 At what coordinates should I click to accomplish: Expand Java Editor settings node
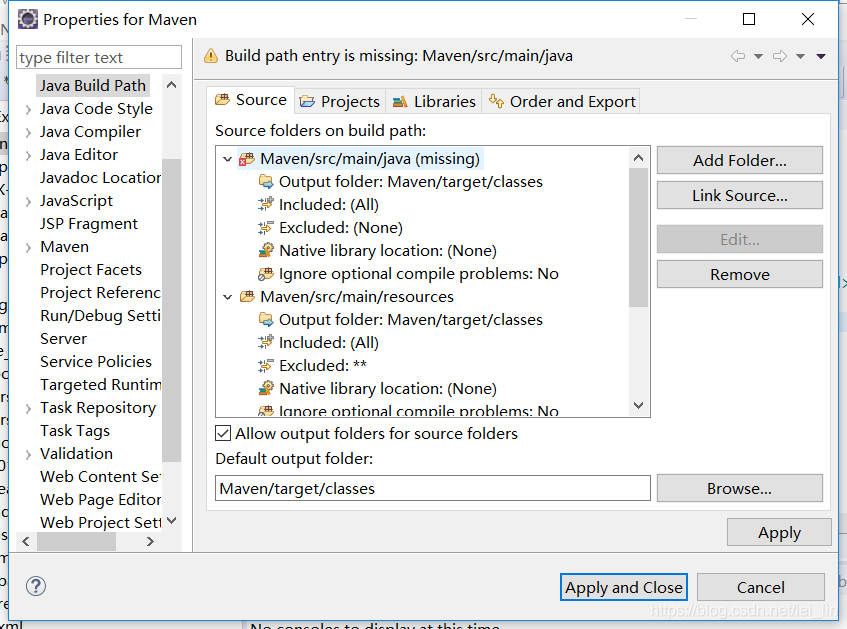[x=28, y=155]
